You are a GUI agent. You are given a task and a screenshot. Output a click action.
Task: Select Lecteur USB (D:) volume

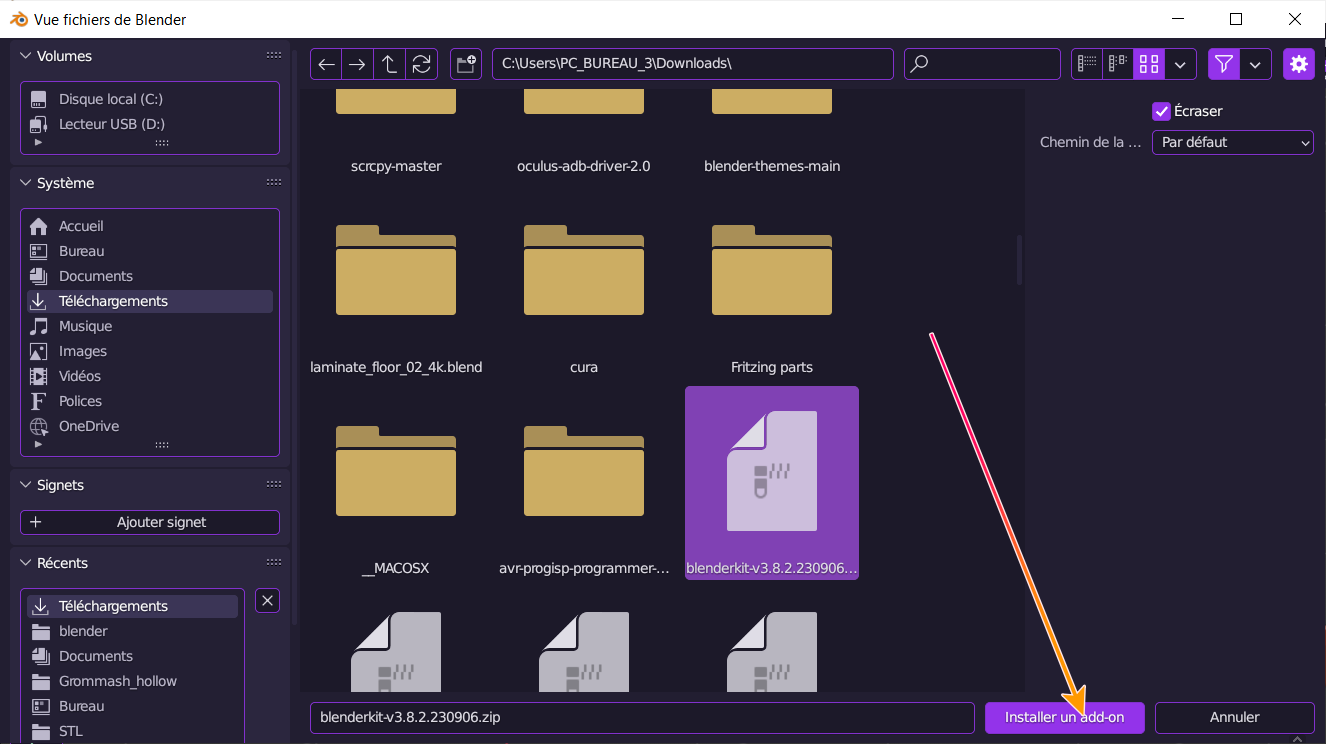(150, 124)
